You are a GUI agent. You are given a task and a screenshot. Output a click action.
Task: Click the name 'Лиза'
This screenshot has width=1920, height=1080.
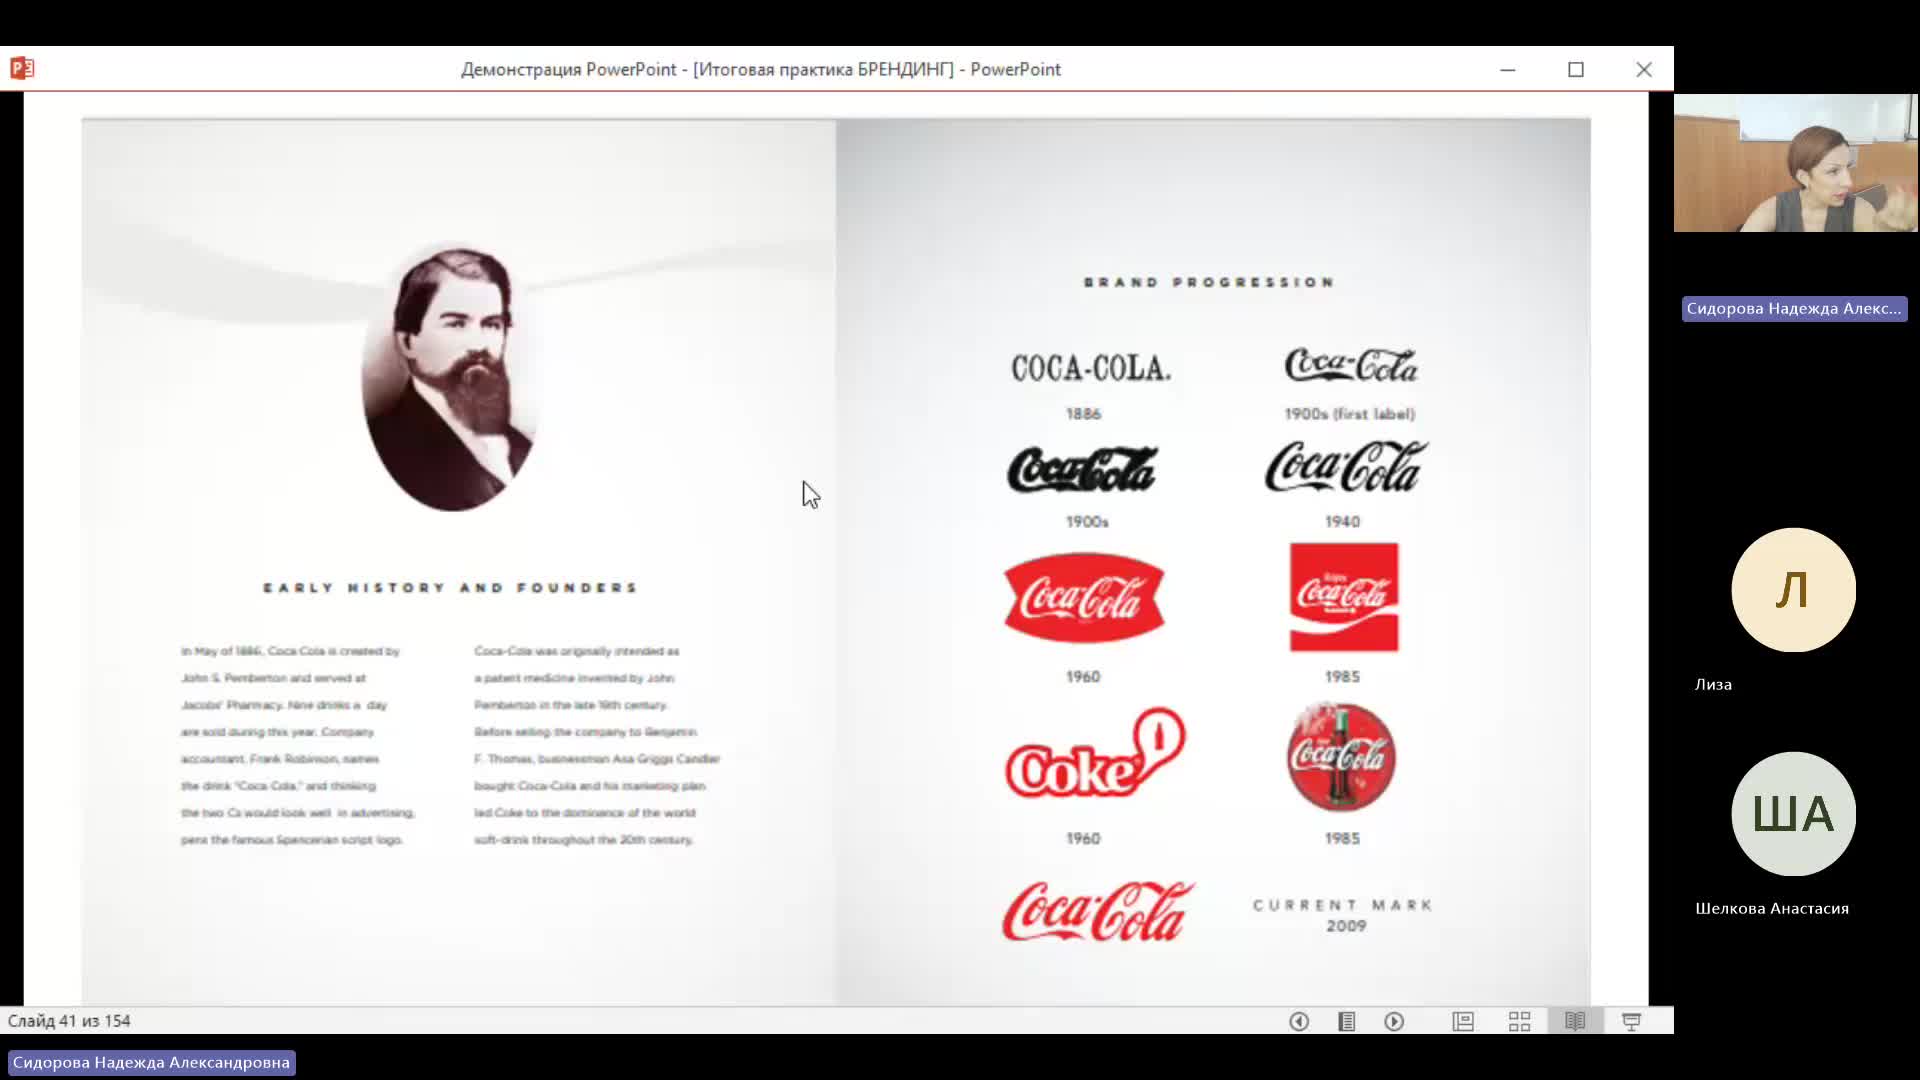(1713, 684)
